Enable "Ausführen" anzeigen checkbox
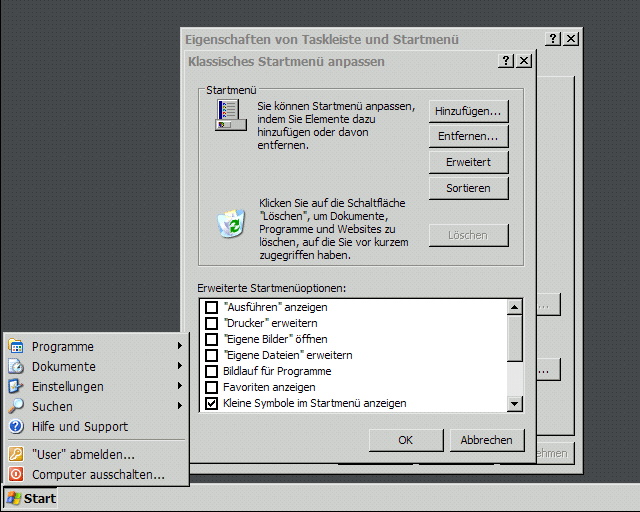This screenshot has height=512, width=640. click(x=211, y=307)
